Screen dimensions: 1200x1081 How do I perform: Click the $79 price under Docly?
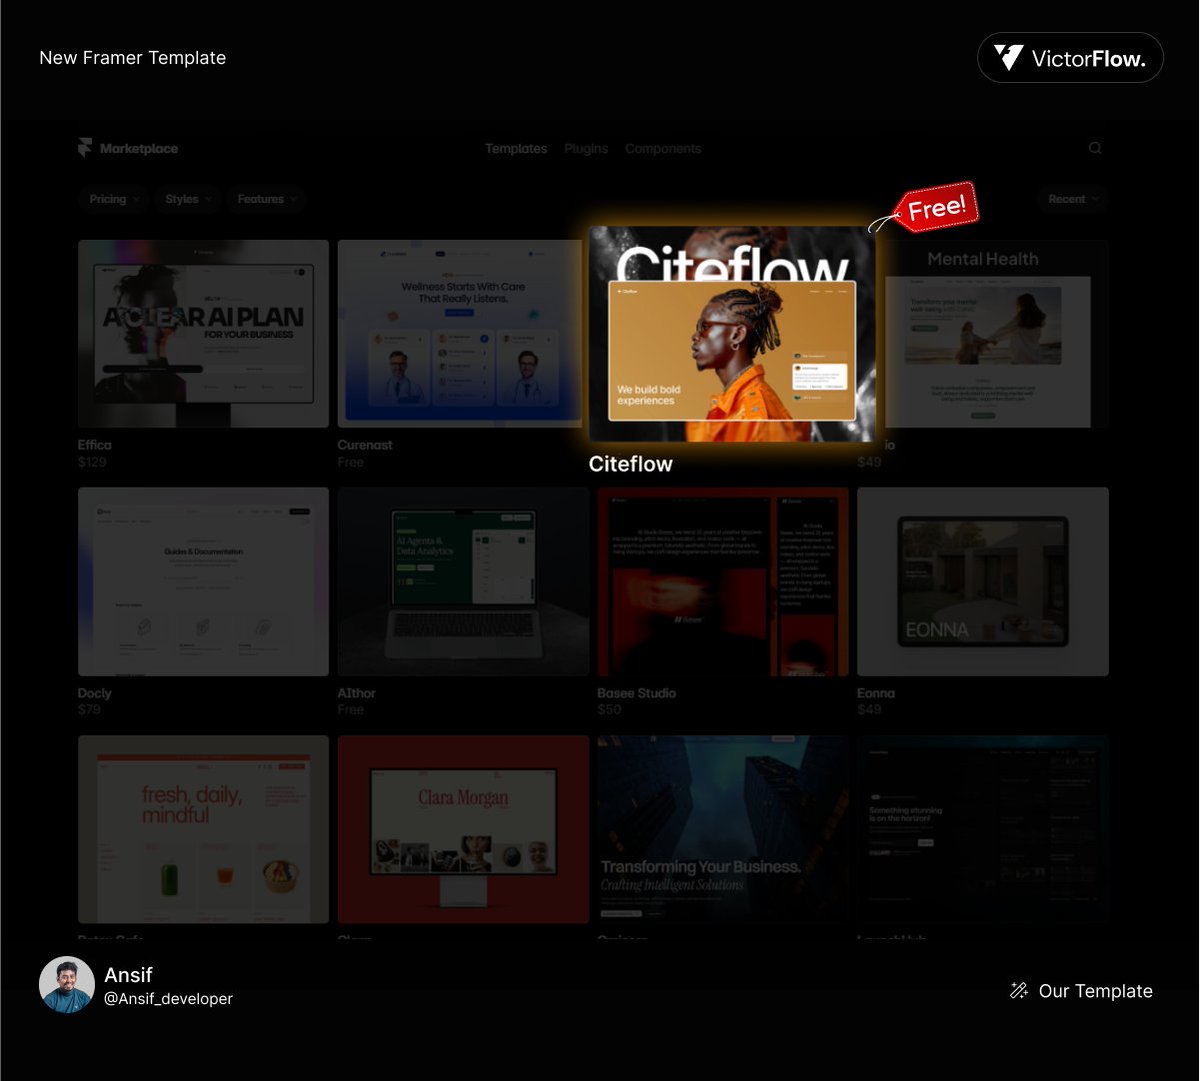89,710
